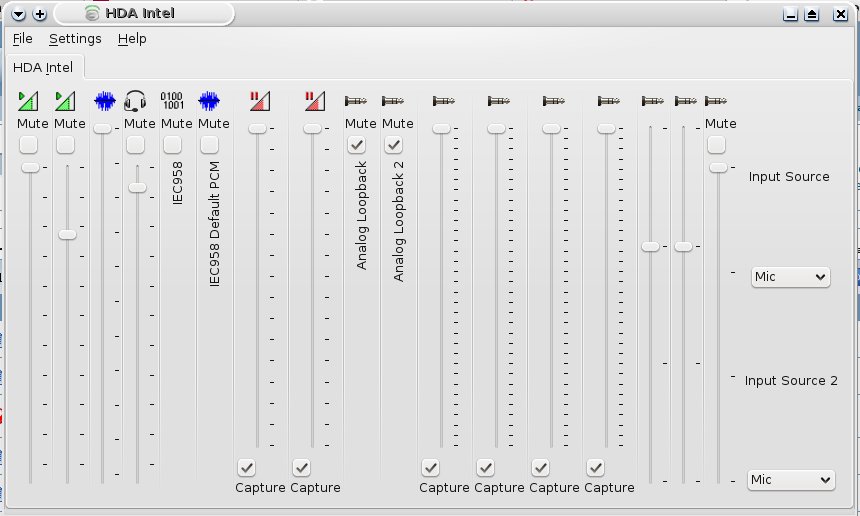Click the first red capture triangle icon
The height and width of the screenshot is (516, 860).
(260, 101)
